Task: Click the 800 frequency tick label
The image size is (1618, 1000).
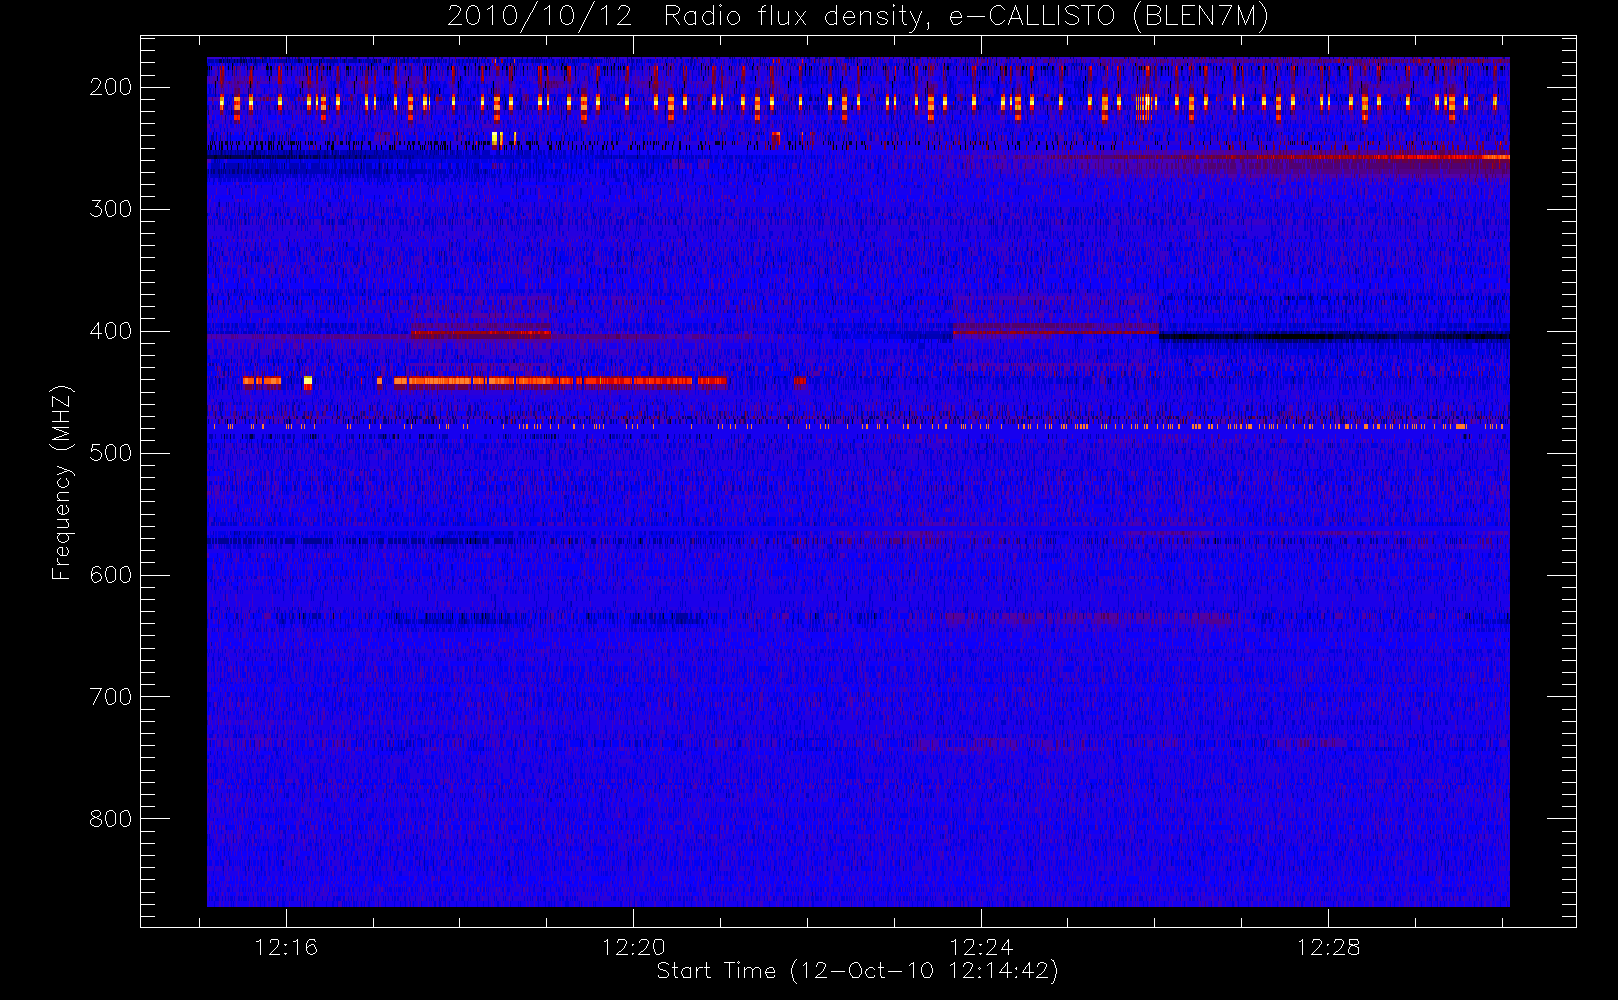Action: 110,819
